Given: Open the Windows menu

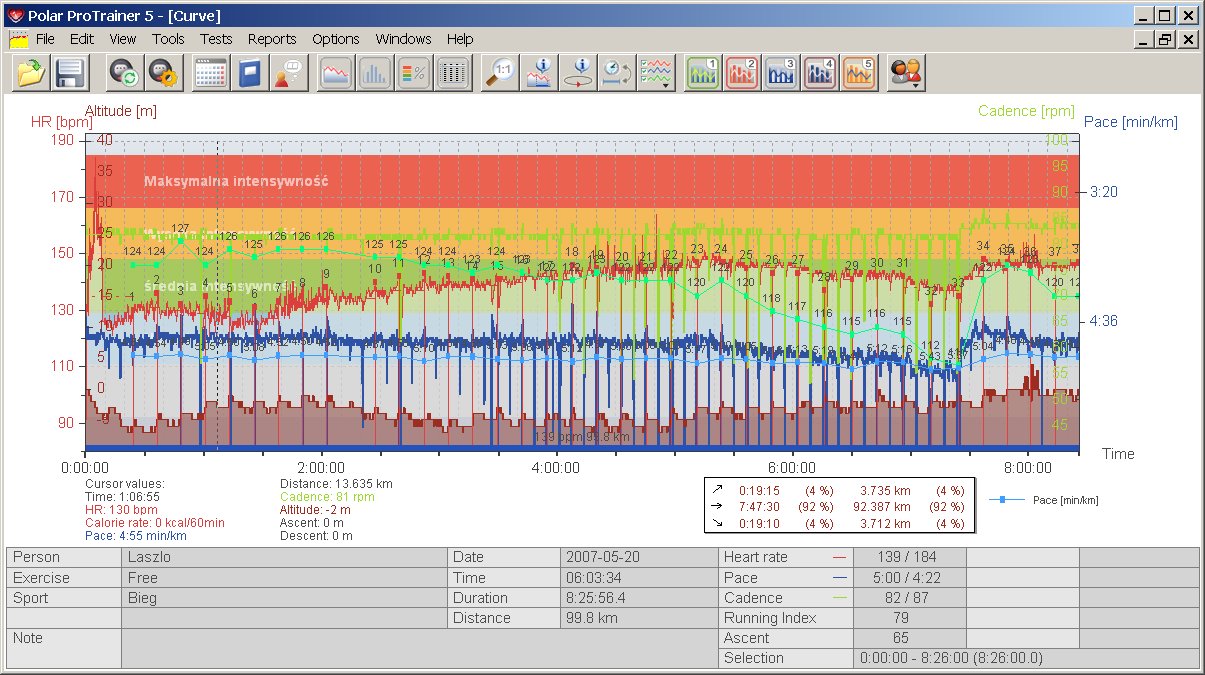Looking at the screenshot, I should click(x=404, y=39).
